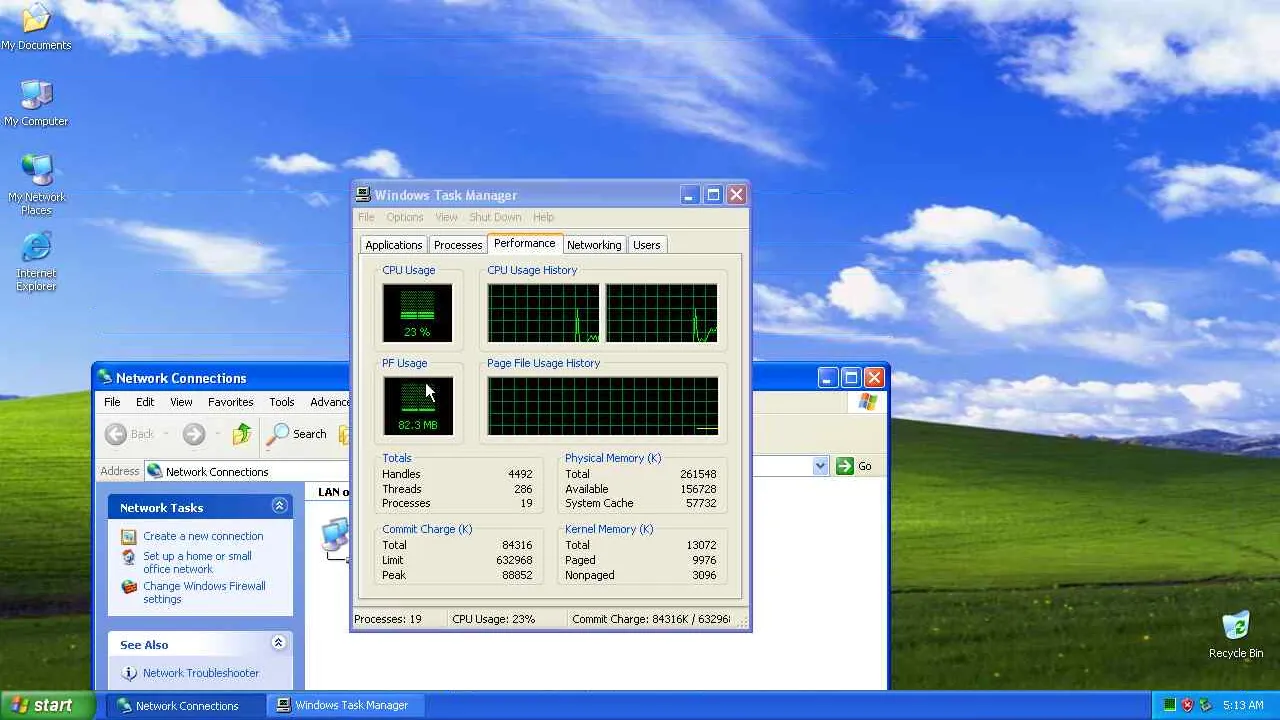
Task: Open the Edit menu in Network Connections
Action: (x=145, y=402)
